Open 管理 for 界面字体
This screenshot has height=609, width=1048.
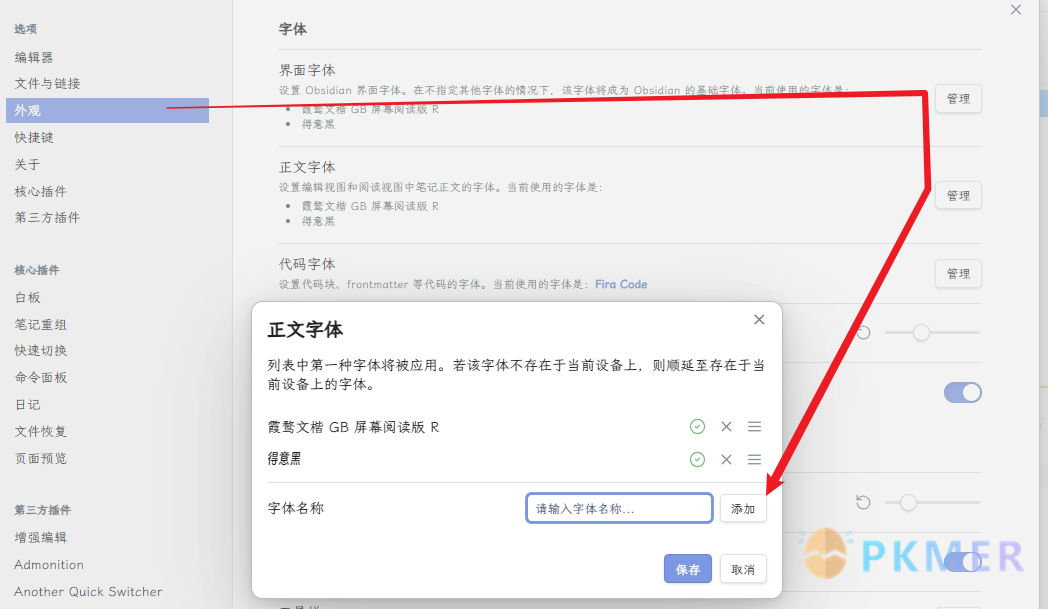click(958, 99)
